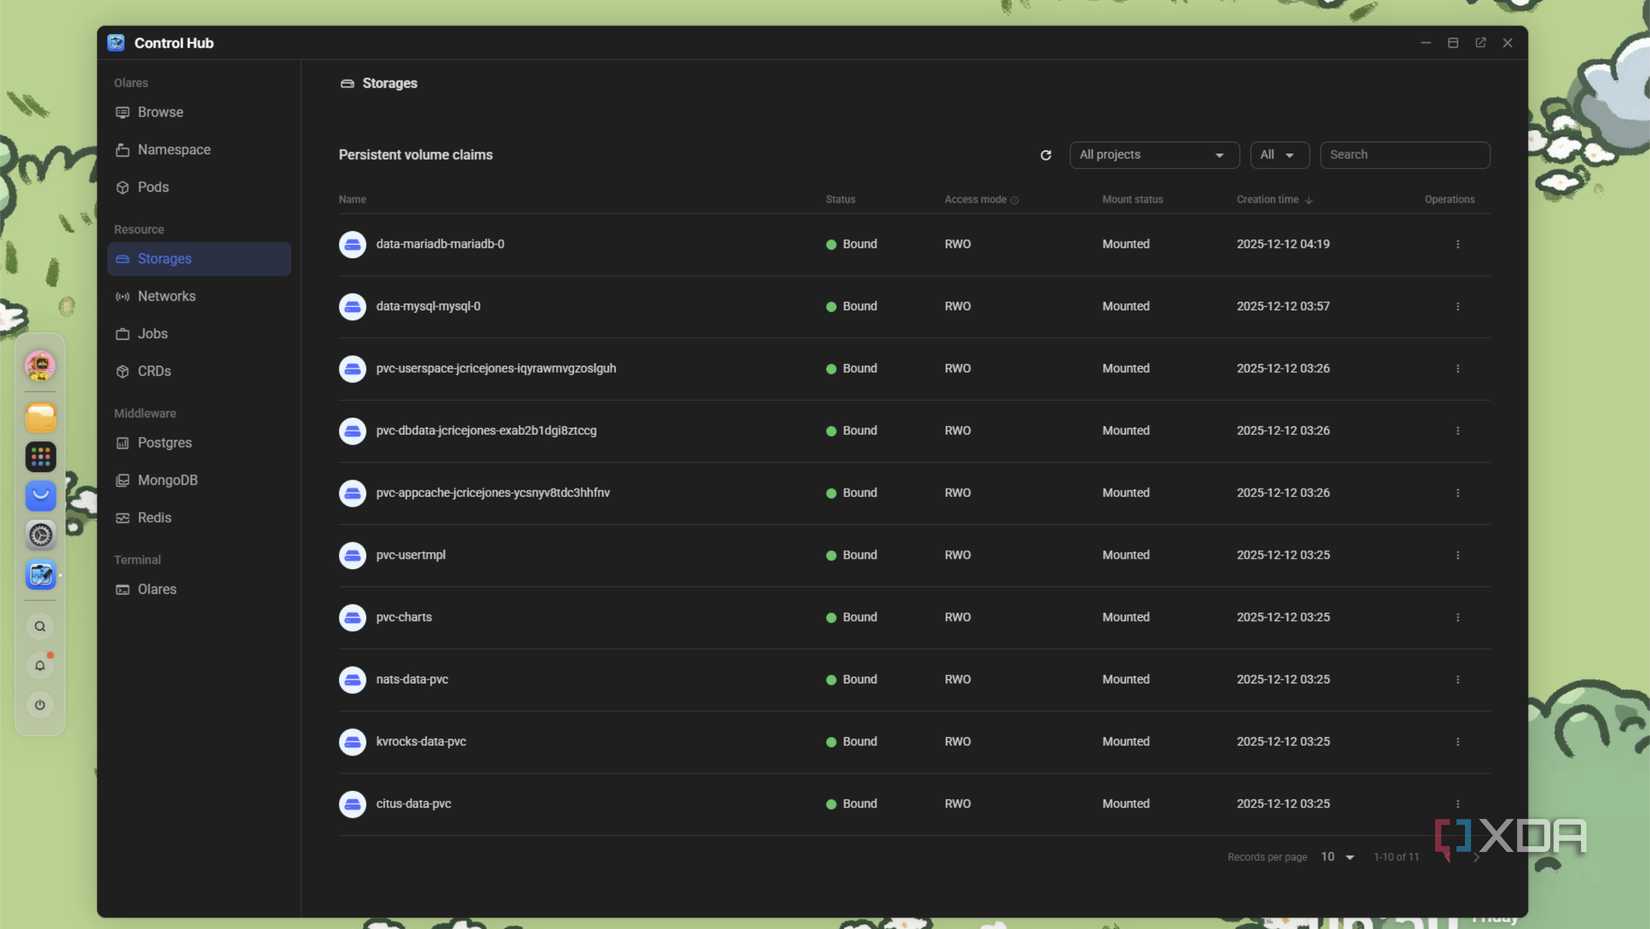This screenshot has width=1650, height=929.
Task: Click the Creation time column header
Action: click(x=1267, y=200)
